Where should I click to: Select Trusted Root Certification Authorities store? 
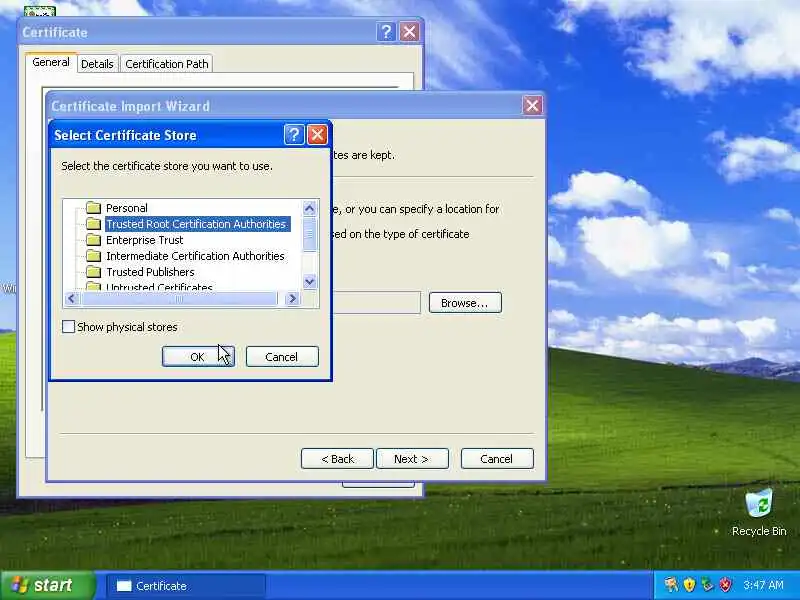pyautogui.click(x=197, y=224)
